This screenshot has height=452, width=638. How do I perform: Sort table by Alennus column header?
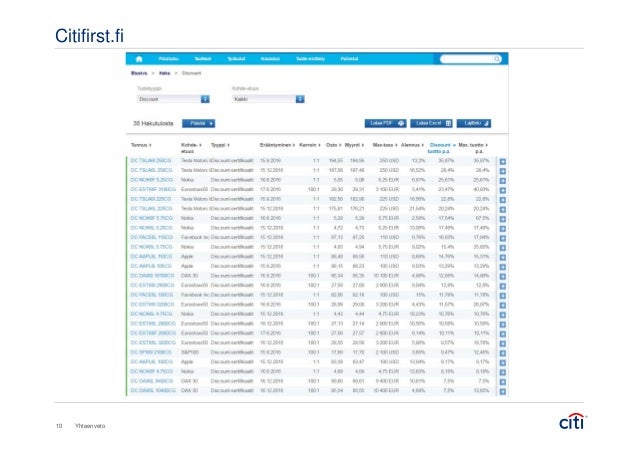tap(412, 145)
